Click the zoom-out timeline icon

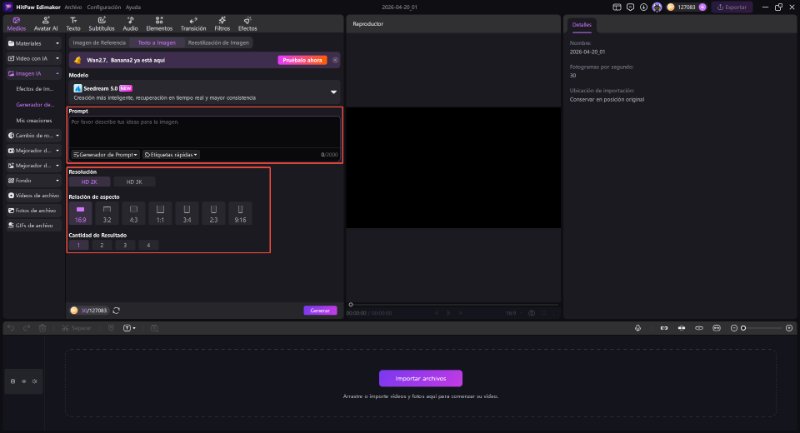[x=734, y=328]
